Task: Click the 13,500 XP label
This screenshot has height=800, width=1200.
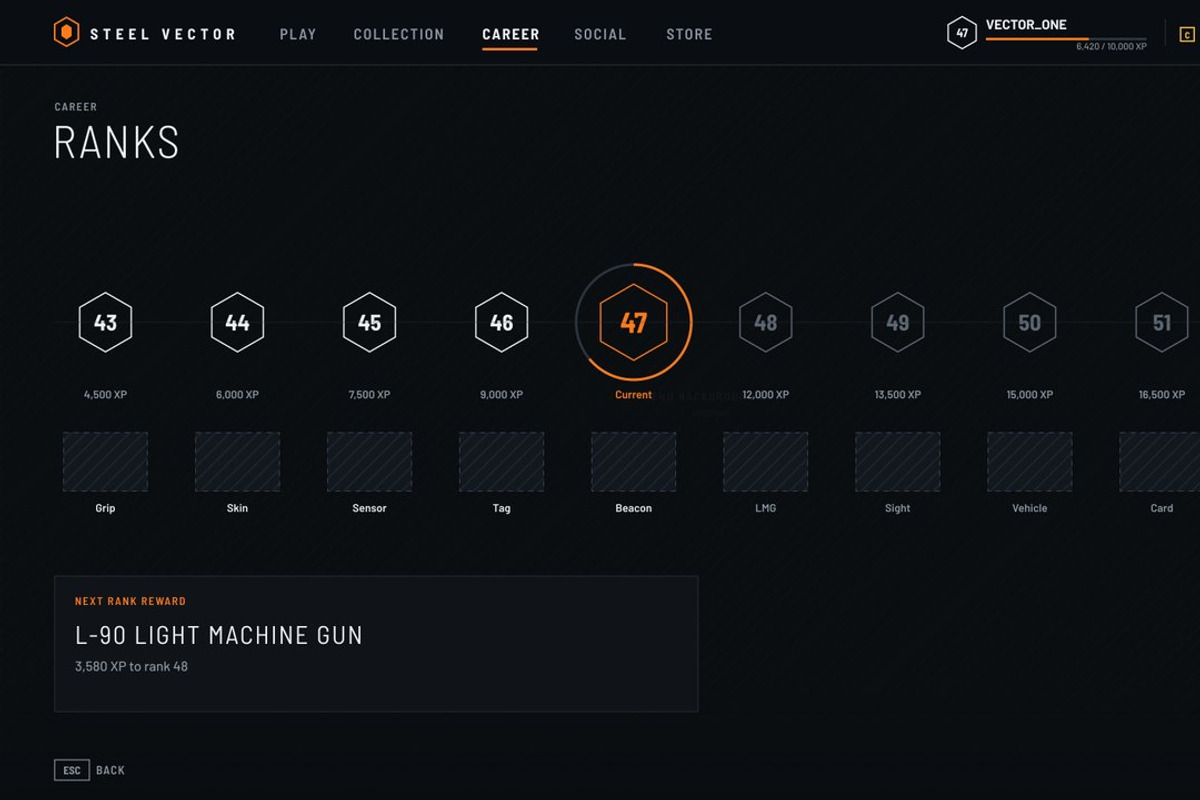Action: coord(897,395)
